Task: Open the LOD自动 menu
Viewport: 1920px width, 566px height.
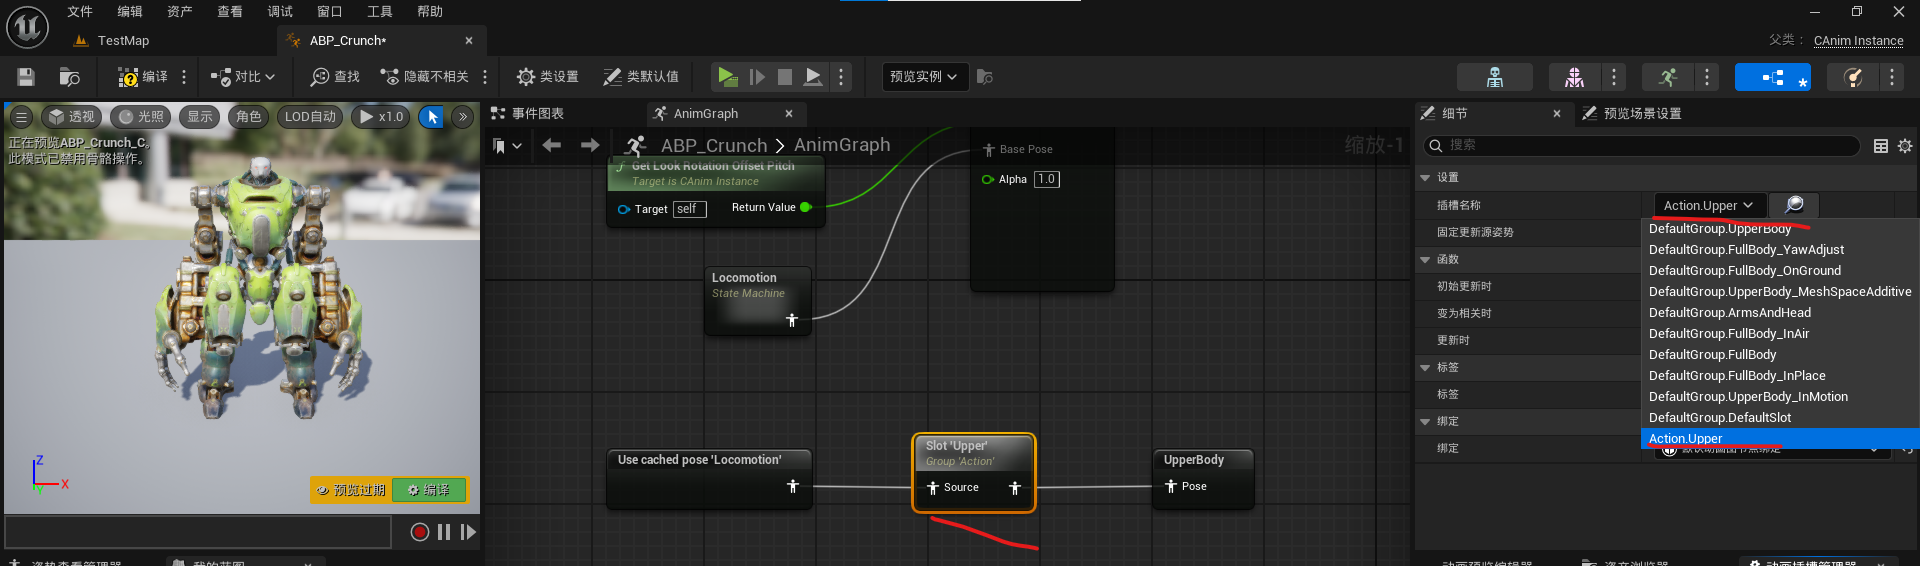Action: click(x=311, y=117)
